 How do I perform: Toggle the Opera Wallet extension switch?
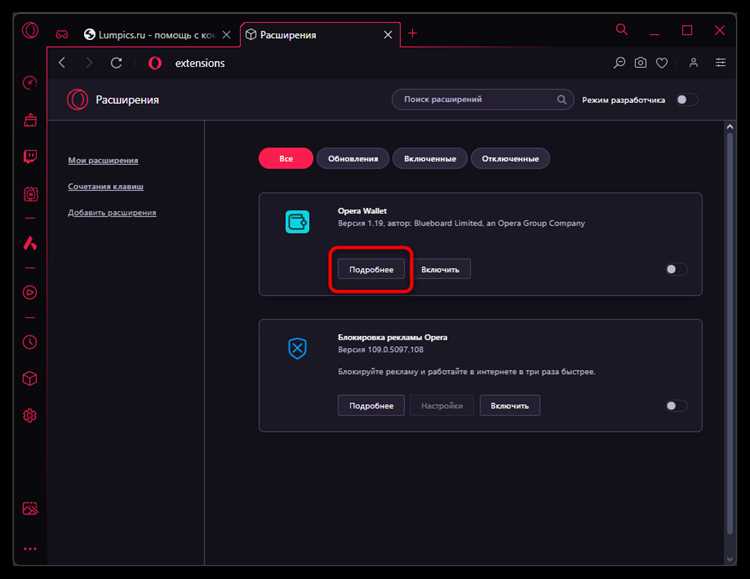[x=676, y=269]
